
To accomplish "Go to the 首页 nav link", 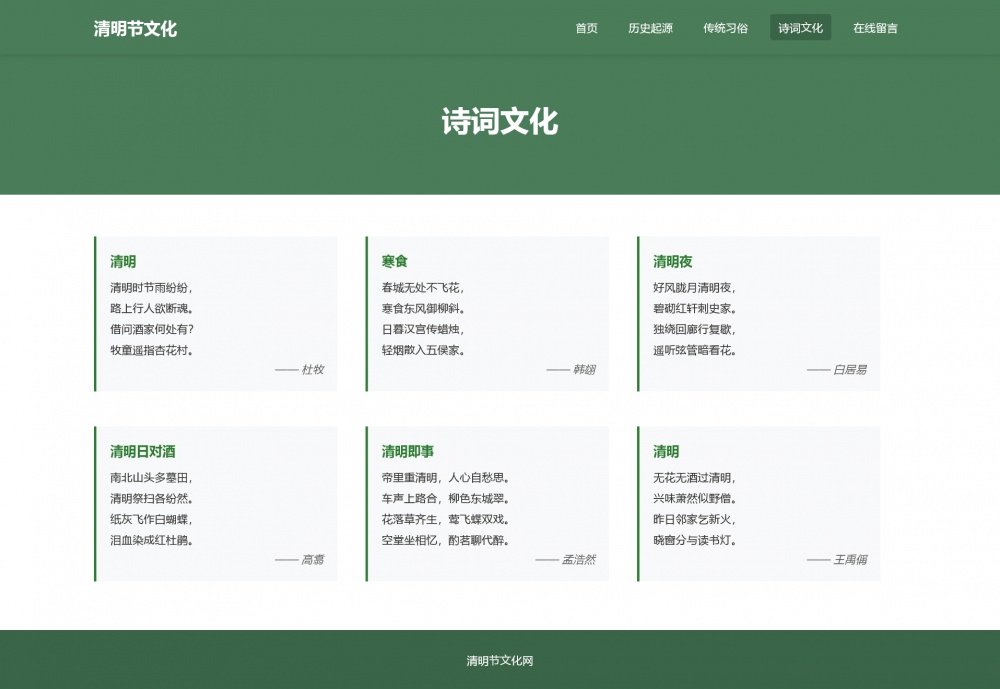I will point(586,28).
